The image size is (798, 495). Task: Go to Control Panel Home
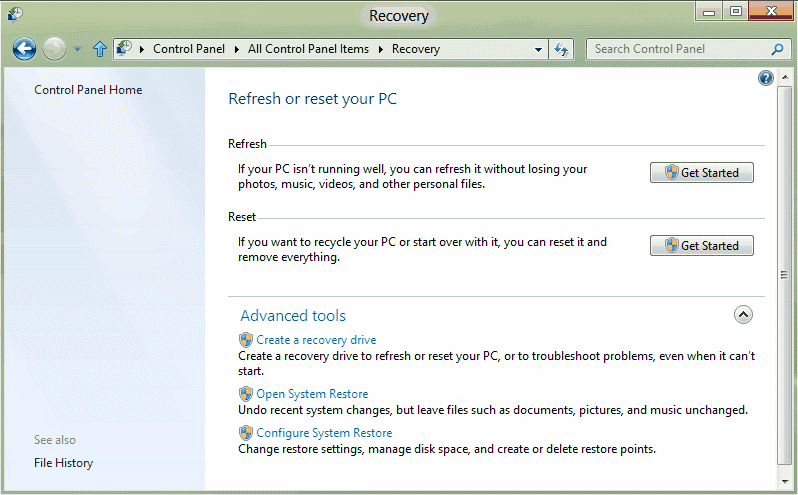click(x=88, y=90)
